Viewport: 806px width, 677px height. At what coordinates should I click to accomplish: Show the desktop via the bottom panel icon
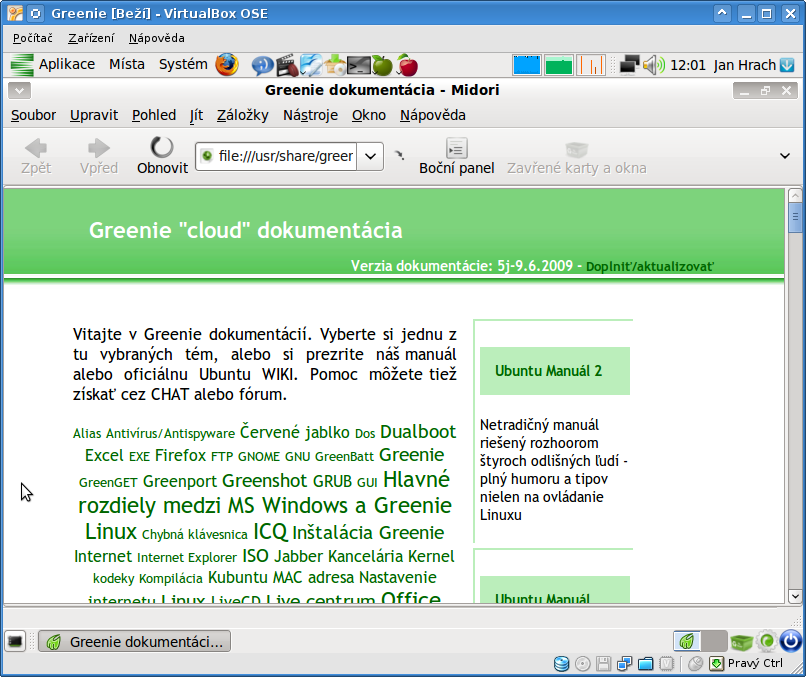pyautogui.click(x=15, y=642)
